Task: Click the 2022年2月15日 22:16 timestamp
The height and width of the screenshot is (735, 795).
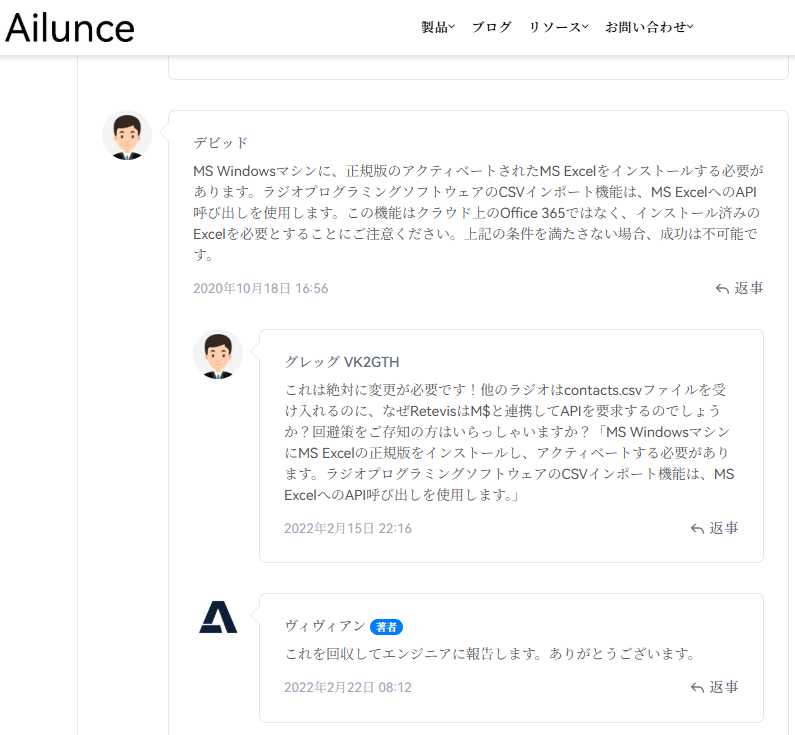Action: (x=347, y=528)
